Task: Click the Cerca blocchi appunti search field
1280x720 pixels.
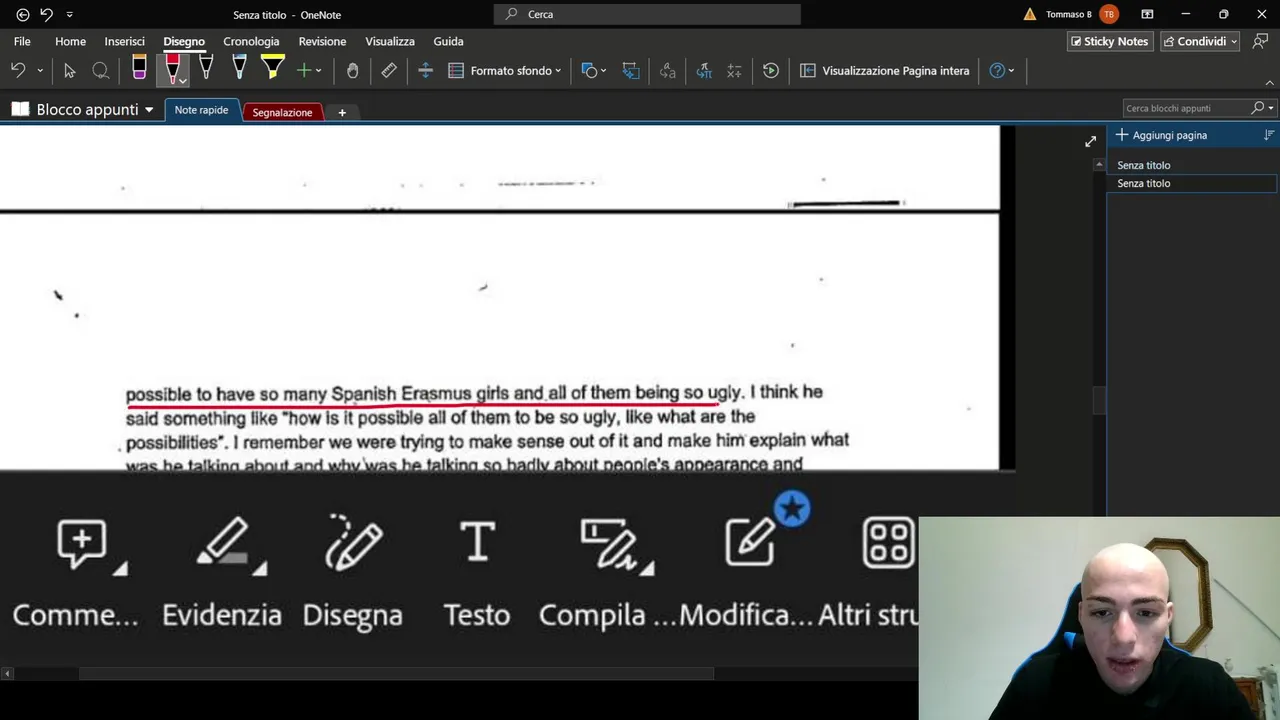Action: (1188, 108)
